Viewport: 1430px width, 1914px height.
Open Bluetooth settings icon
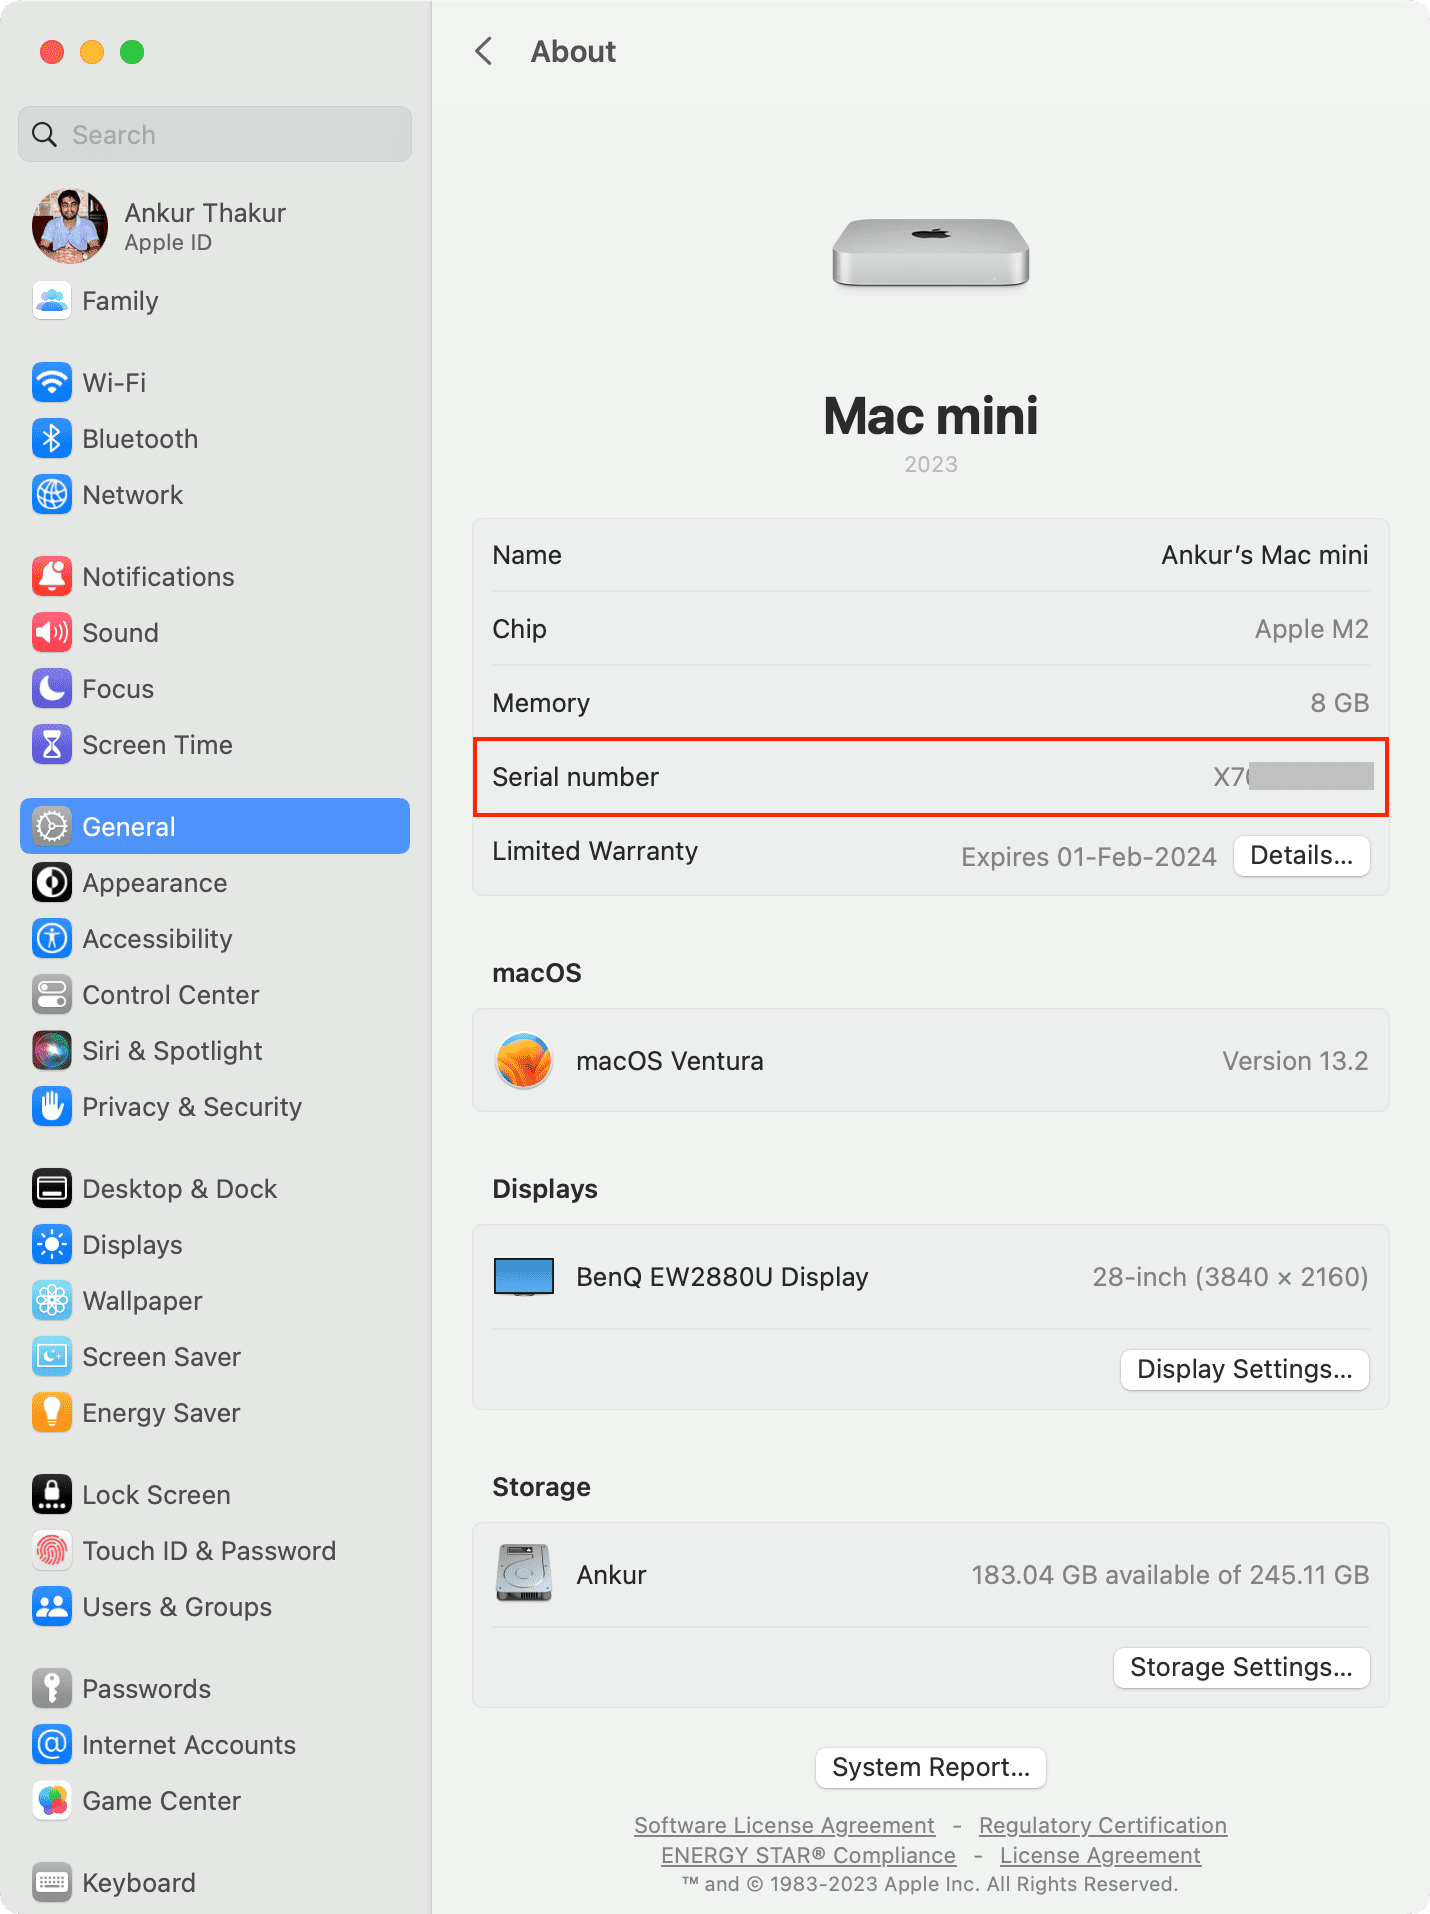point(52,438)
